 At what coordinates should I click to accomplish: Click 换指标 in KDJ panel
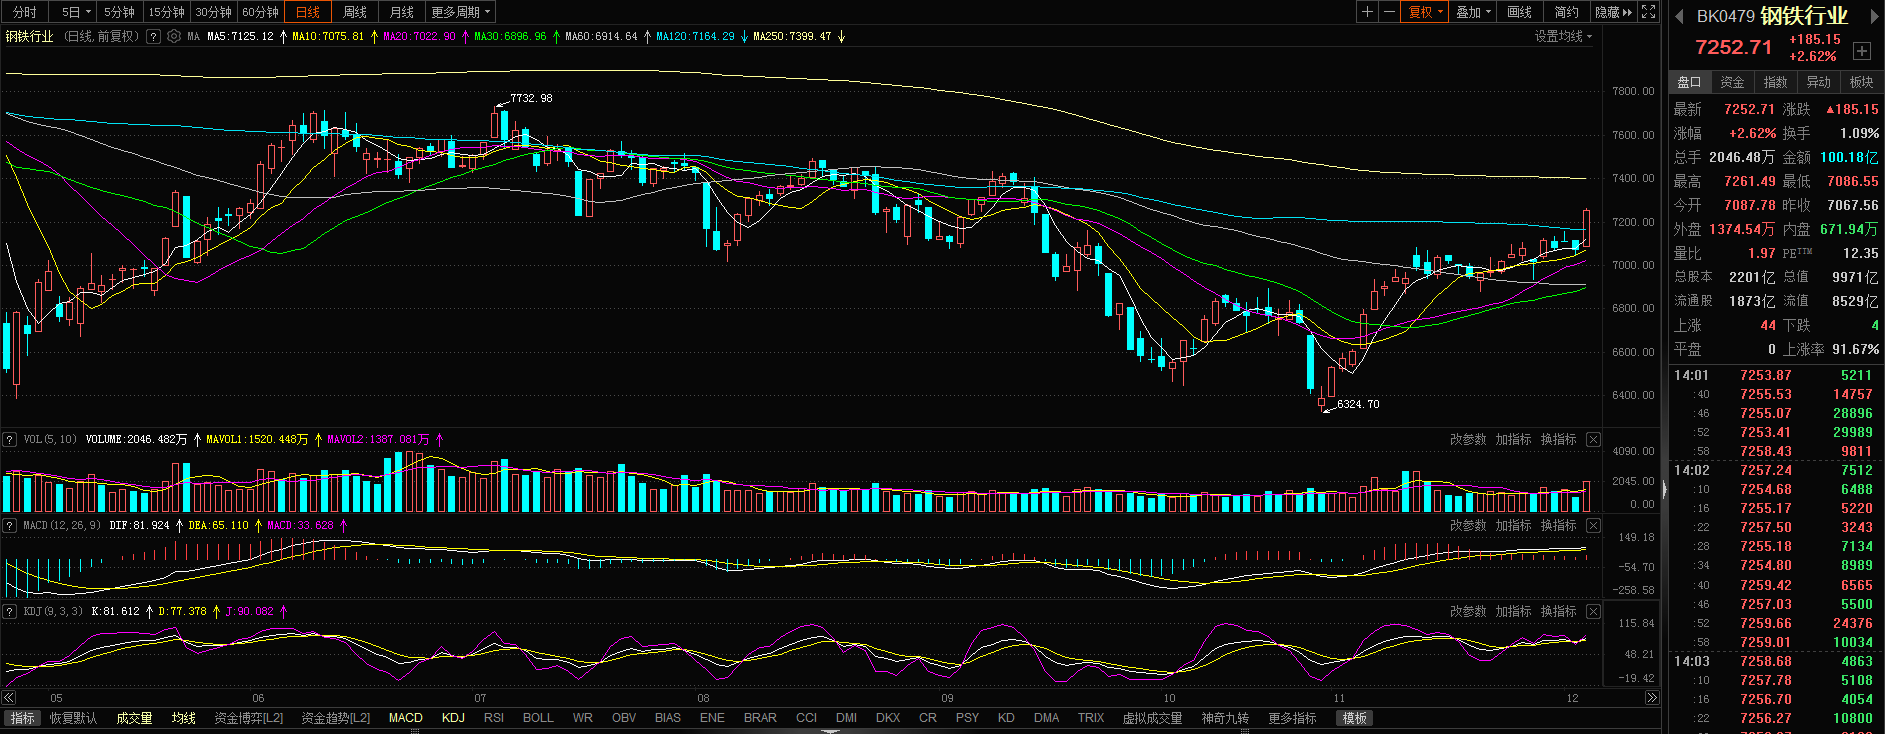pyautogui.click(x=1558, y=612)
